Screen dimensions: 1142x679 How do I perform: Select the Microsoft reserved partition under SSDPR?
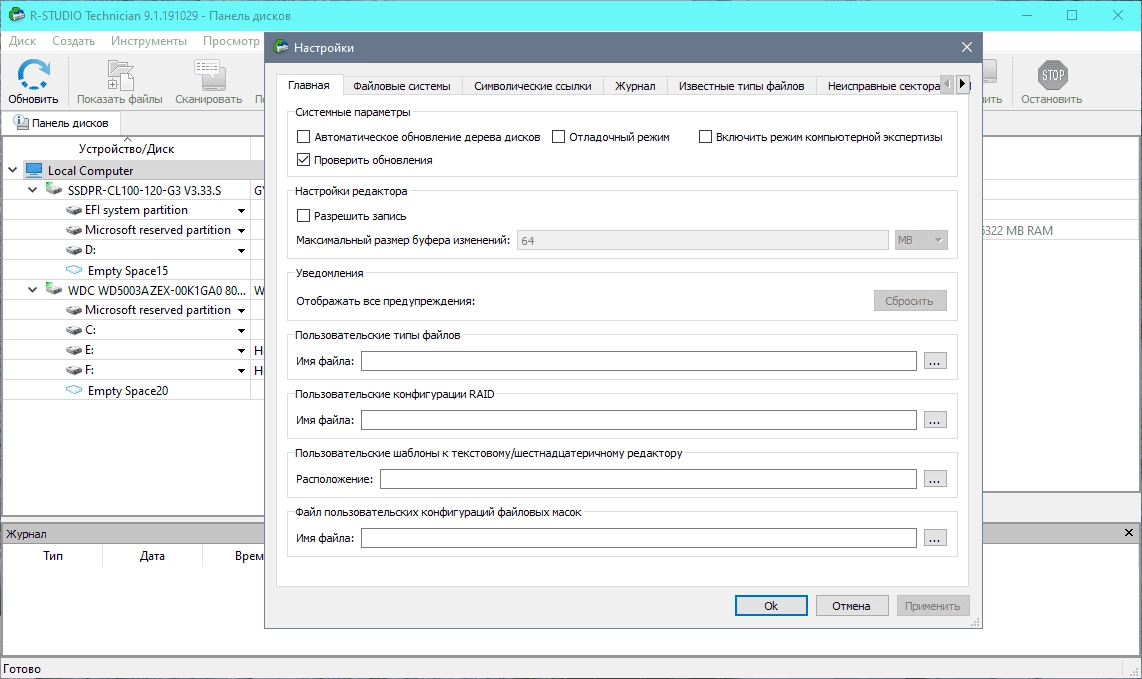click(158, 230)
